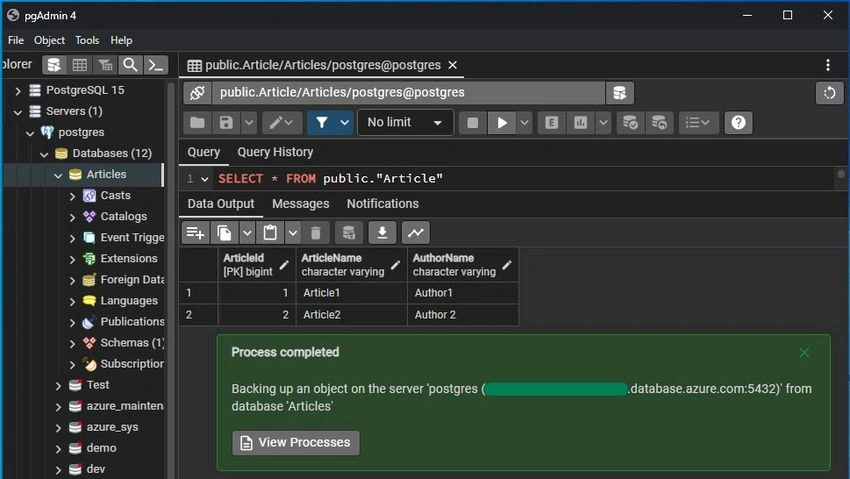Click the Copy icon in data output toolbar
This screenshot has height=479, width=850.
pos(224,233)
